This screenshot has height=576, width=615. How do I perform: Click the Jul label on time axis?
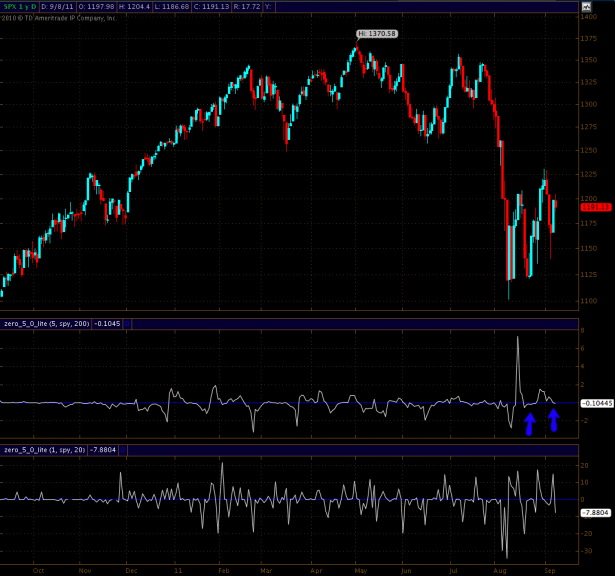pos(453,571)
